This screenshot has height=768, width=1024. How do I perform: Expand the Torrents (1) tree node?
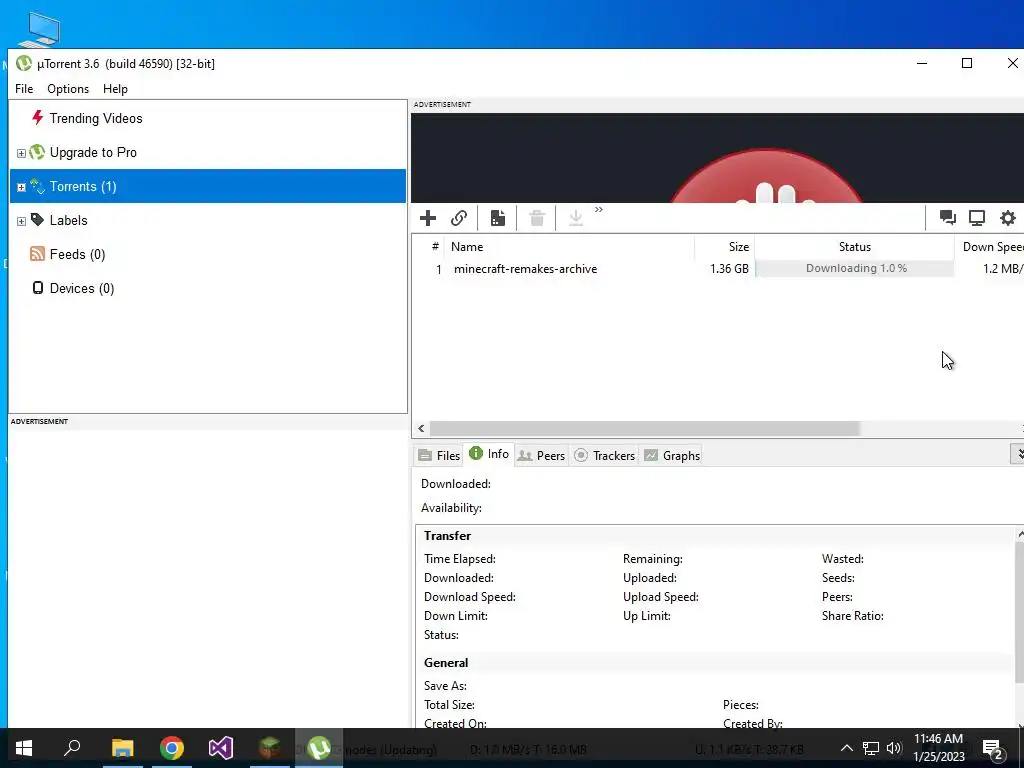coord(21,187)
